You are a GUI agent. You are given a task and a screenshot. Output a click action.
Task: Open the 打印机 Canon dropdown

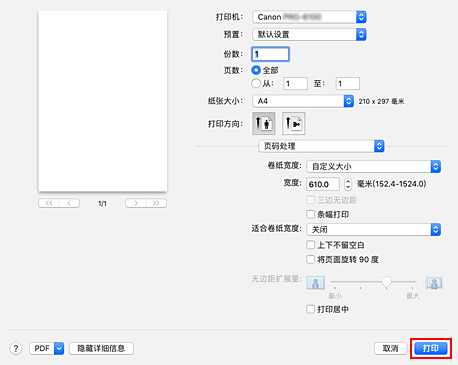pos(309,17)
